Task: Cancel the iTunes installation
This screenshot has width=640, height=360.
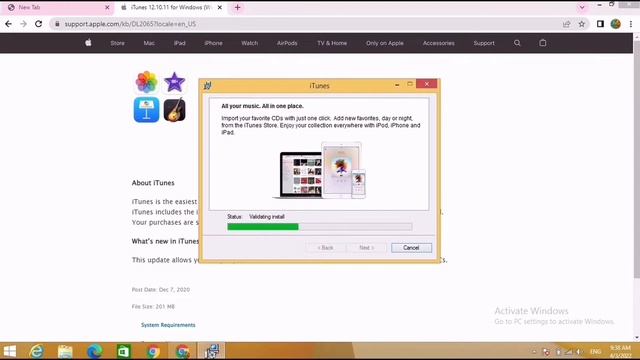Action: tap(411, 248)
